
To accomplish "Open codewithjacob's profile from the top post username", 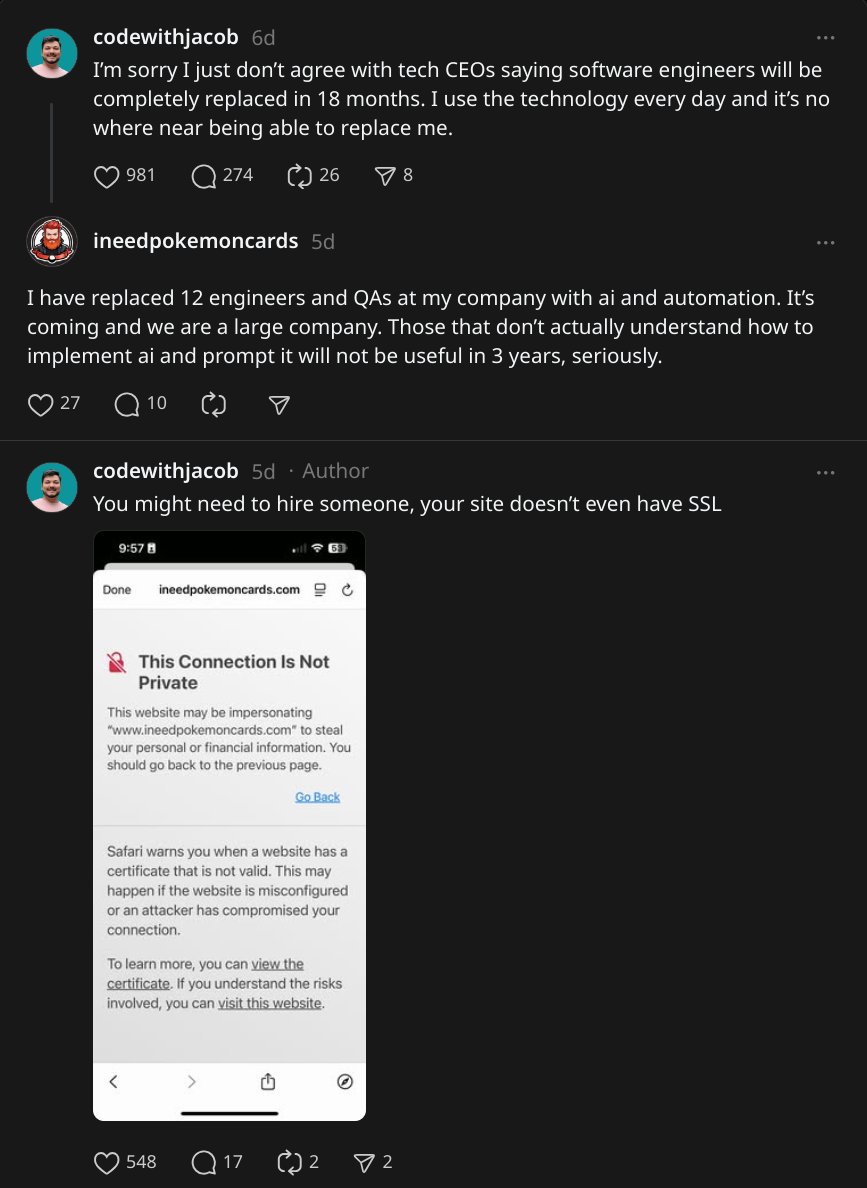I will [x=166, y=37].
